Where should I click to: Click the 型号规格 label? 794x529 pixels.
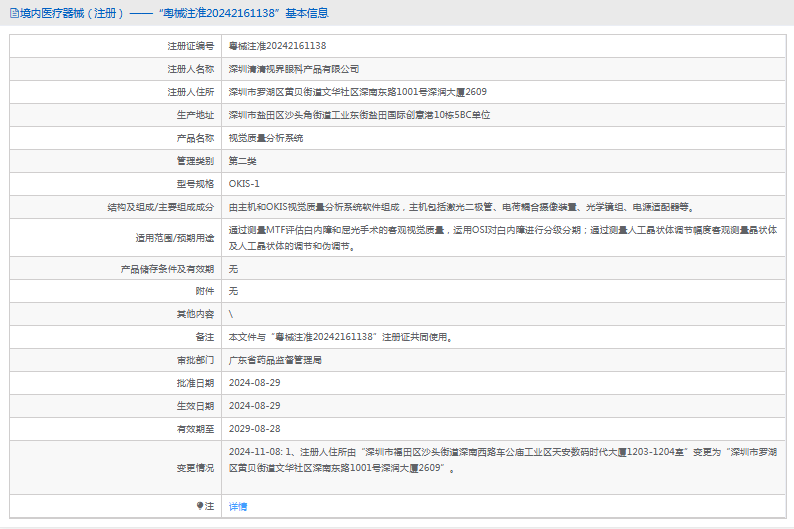pyautogui.click(x=195, y=184)
